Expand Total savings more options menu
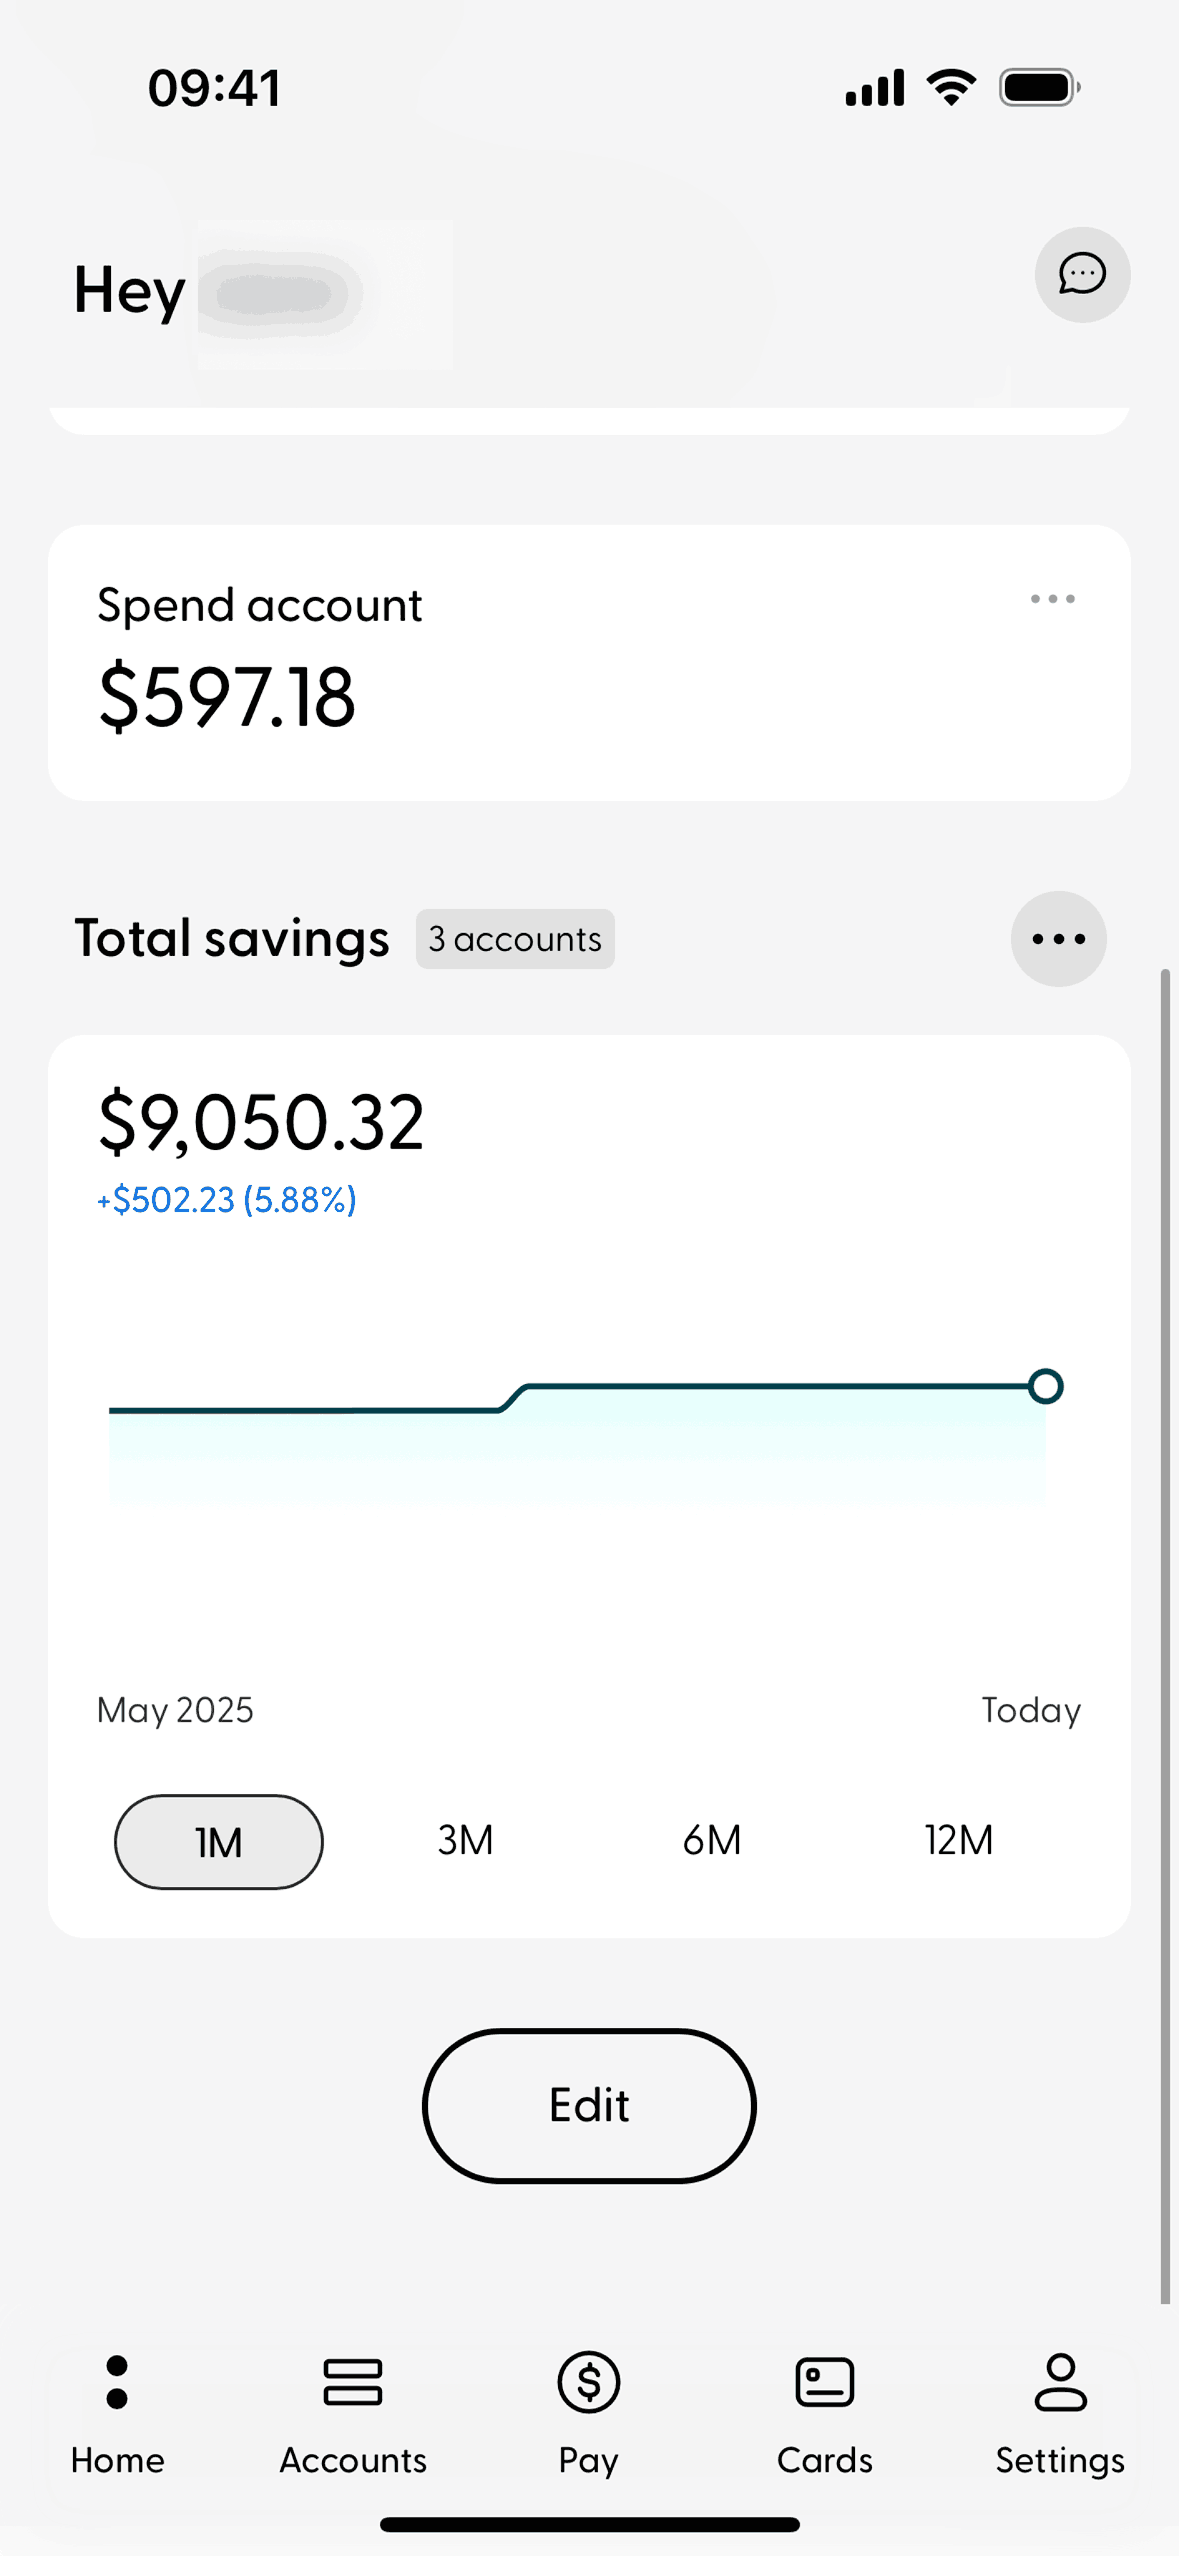The height and width of the screenshot is (2556, 1179). tap(1058, 938)
